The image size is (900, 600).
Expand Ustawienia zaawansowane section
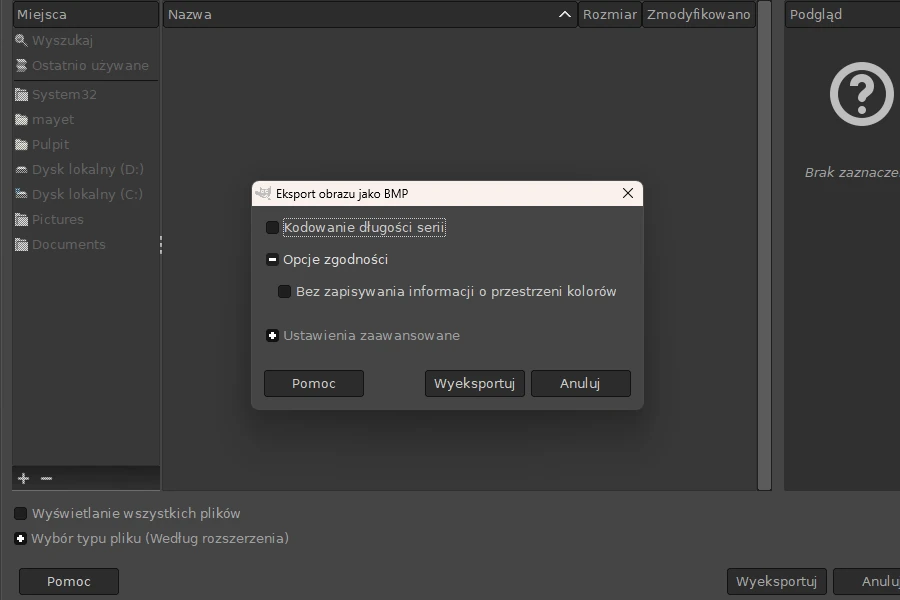pos(273,335)
